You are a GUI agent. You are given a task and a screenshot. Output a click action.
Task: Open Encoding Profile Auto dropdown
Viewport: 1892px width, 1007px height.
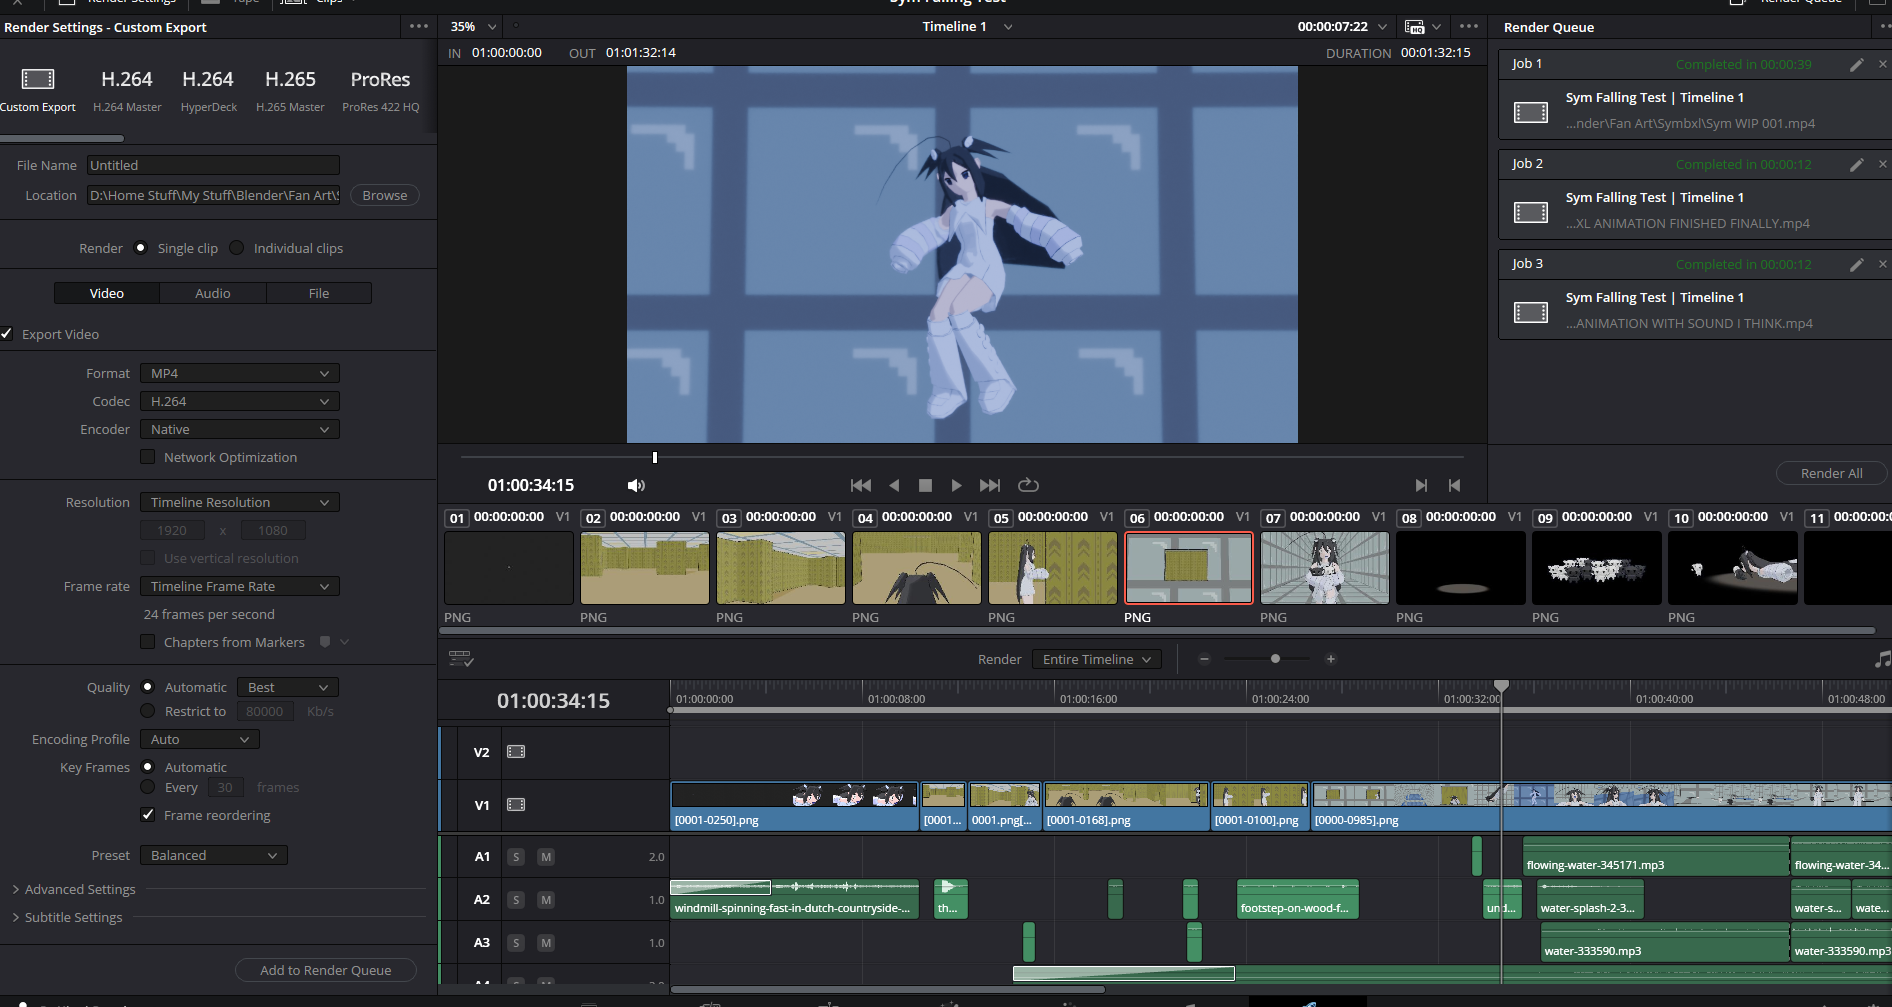pos(200,739)
